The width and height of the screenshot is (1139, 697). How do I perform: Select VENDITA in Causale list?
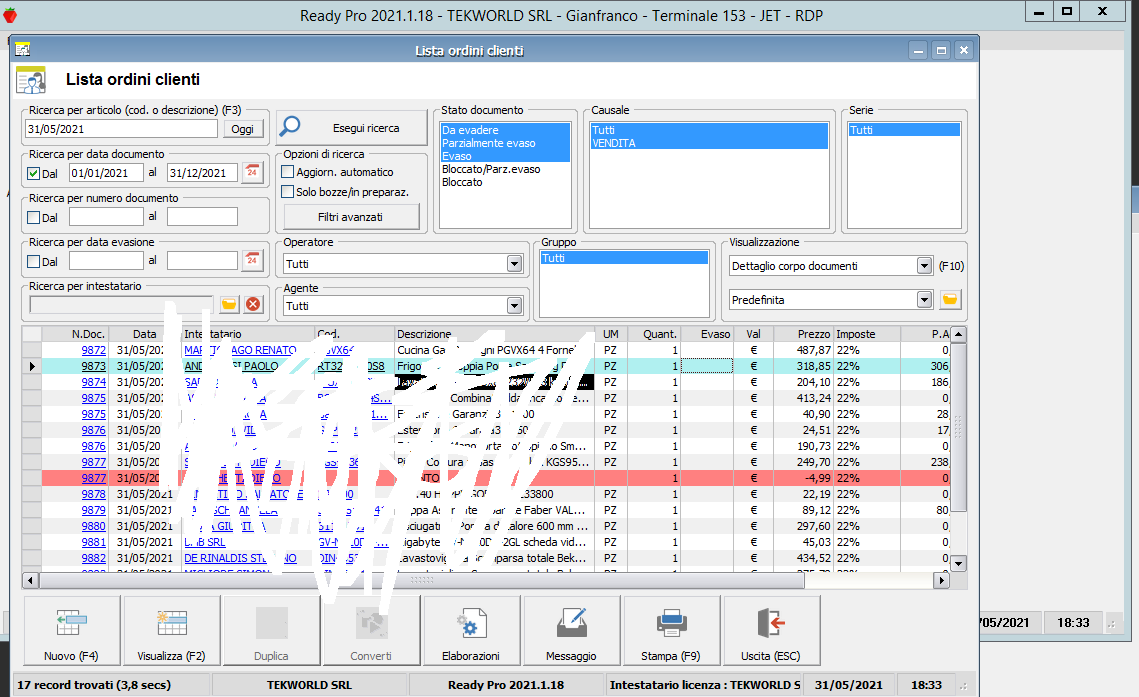(709, 143)
